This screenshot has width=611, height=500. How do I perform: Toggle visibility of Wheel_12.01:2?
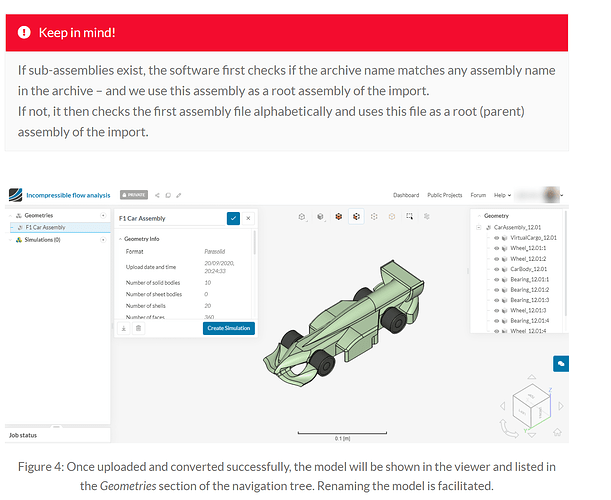click(496, 259)
